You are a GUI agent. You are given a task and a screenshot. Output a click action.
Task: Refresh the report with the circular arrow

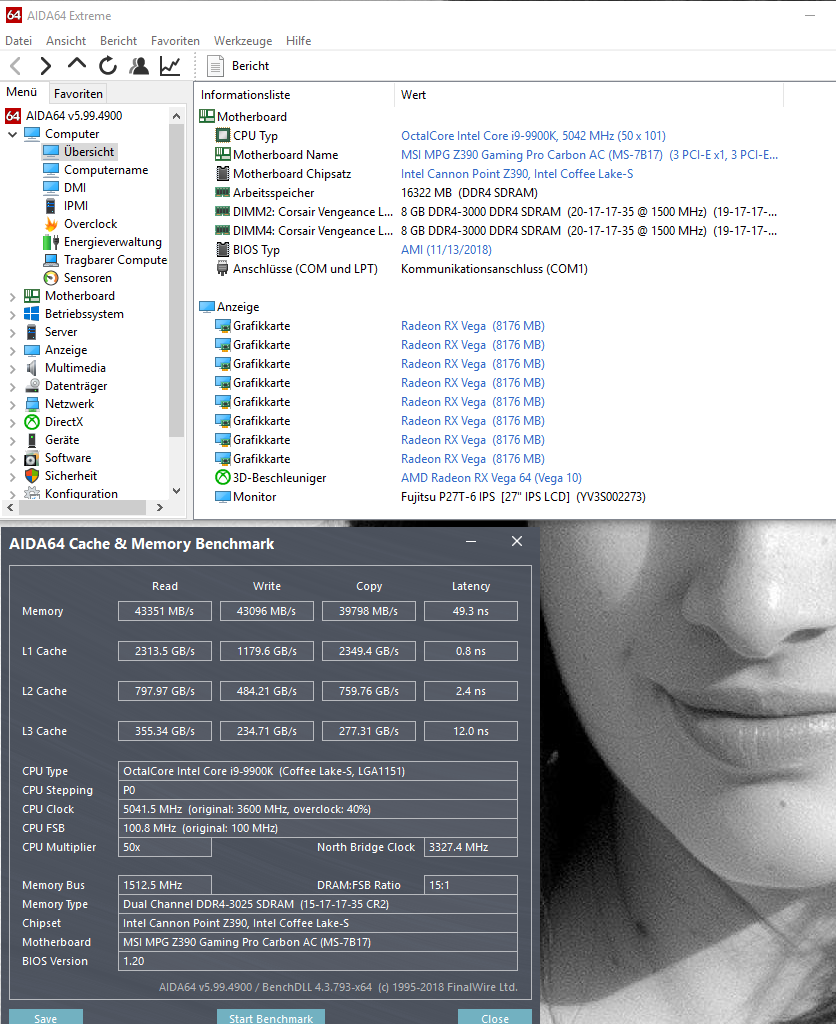coord(108,66)
